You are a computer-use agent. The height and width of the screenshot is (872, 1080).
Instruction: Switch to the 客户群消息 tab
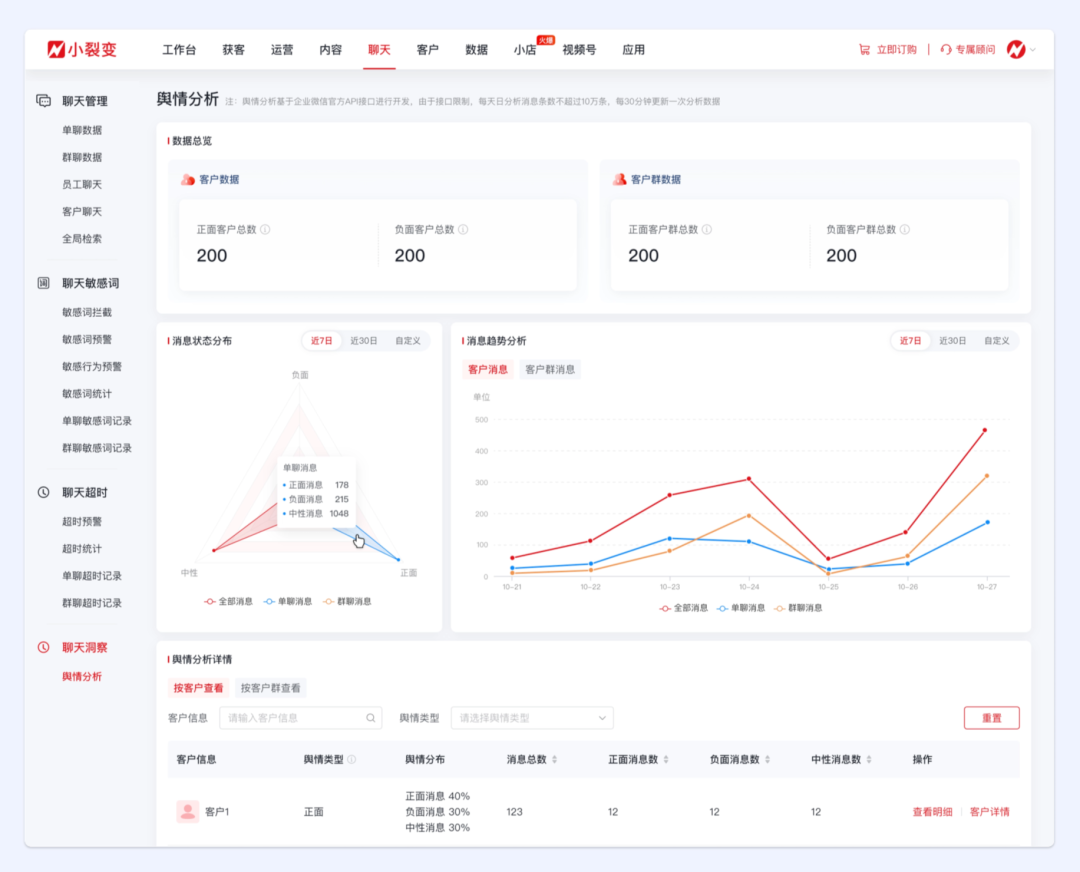click(x=550, y=369)
